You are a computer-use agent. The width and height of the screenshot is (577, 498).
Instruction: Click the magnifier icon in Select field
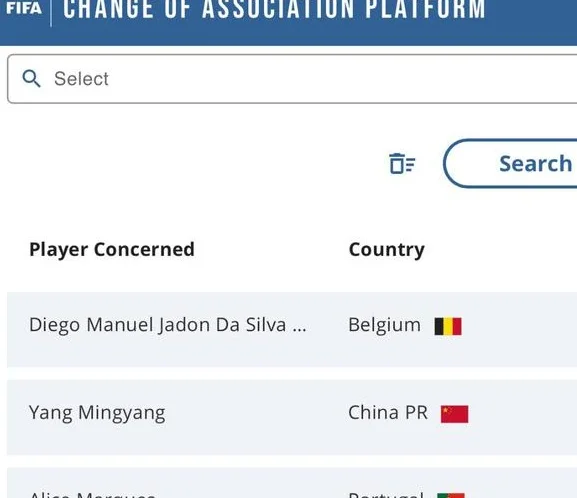pos(31,79)
